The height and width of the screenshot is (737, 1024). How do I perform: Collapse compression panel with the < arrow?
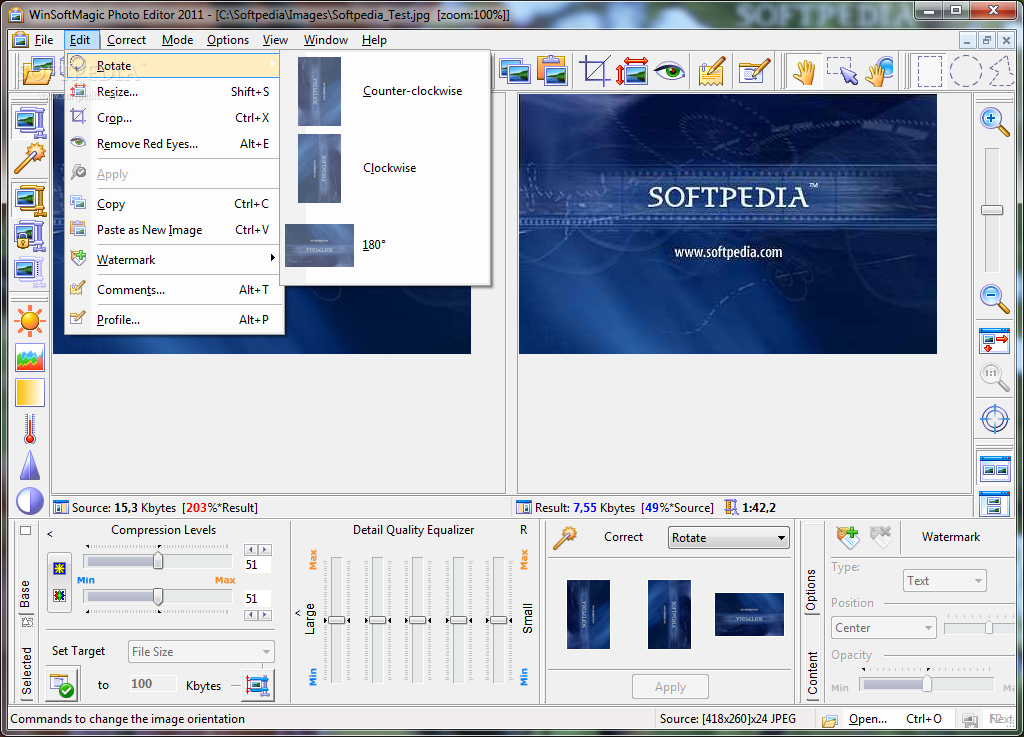click(x=50, y=534)
